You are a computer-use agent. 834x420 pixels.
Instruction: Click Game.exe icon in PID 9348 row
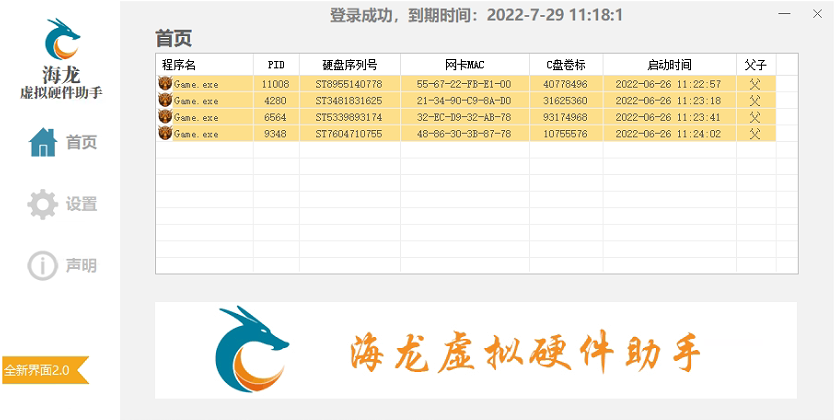165,133
